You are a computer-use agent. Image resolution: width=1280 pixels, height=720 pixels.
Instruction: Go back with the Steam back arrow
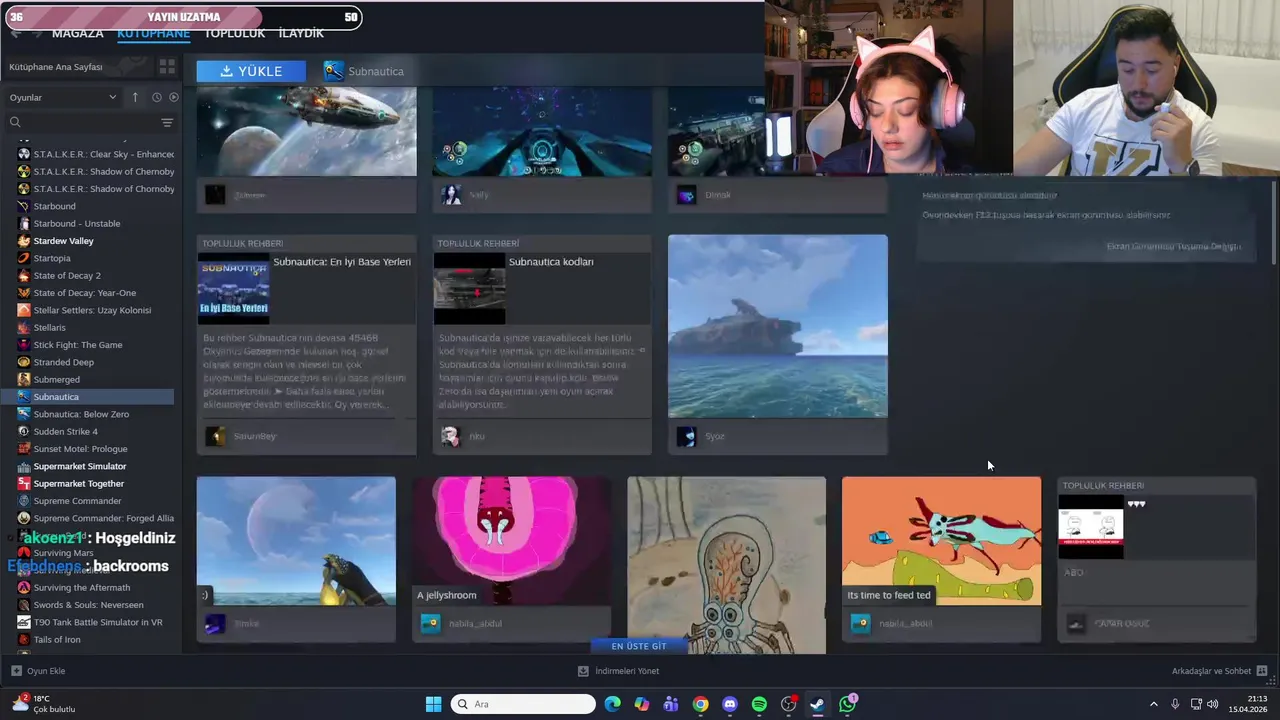click(15, 34)
